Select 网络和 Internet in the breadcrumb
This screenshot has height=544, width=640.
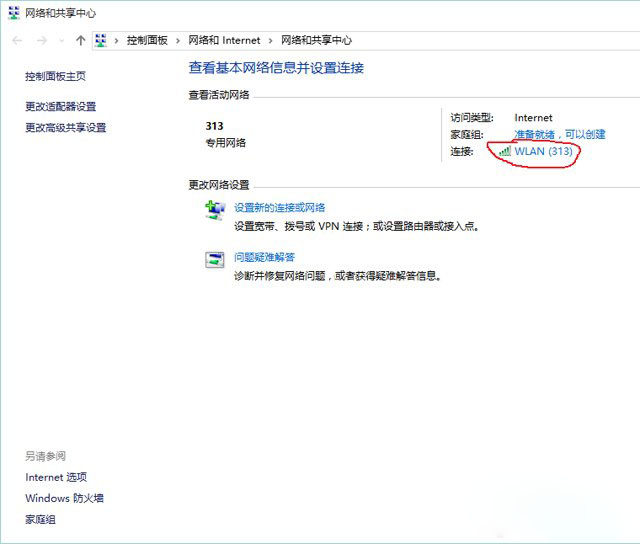pyautogui.click(x=224, y=41)
